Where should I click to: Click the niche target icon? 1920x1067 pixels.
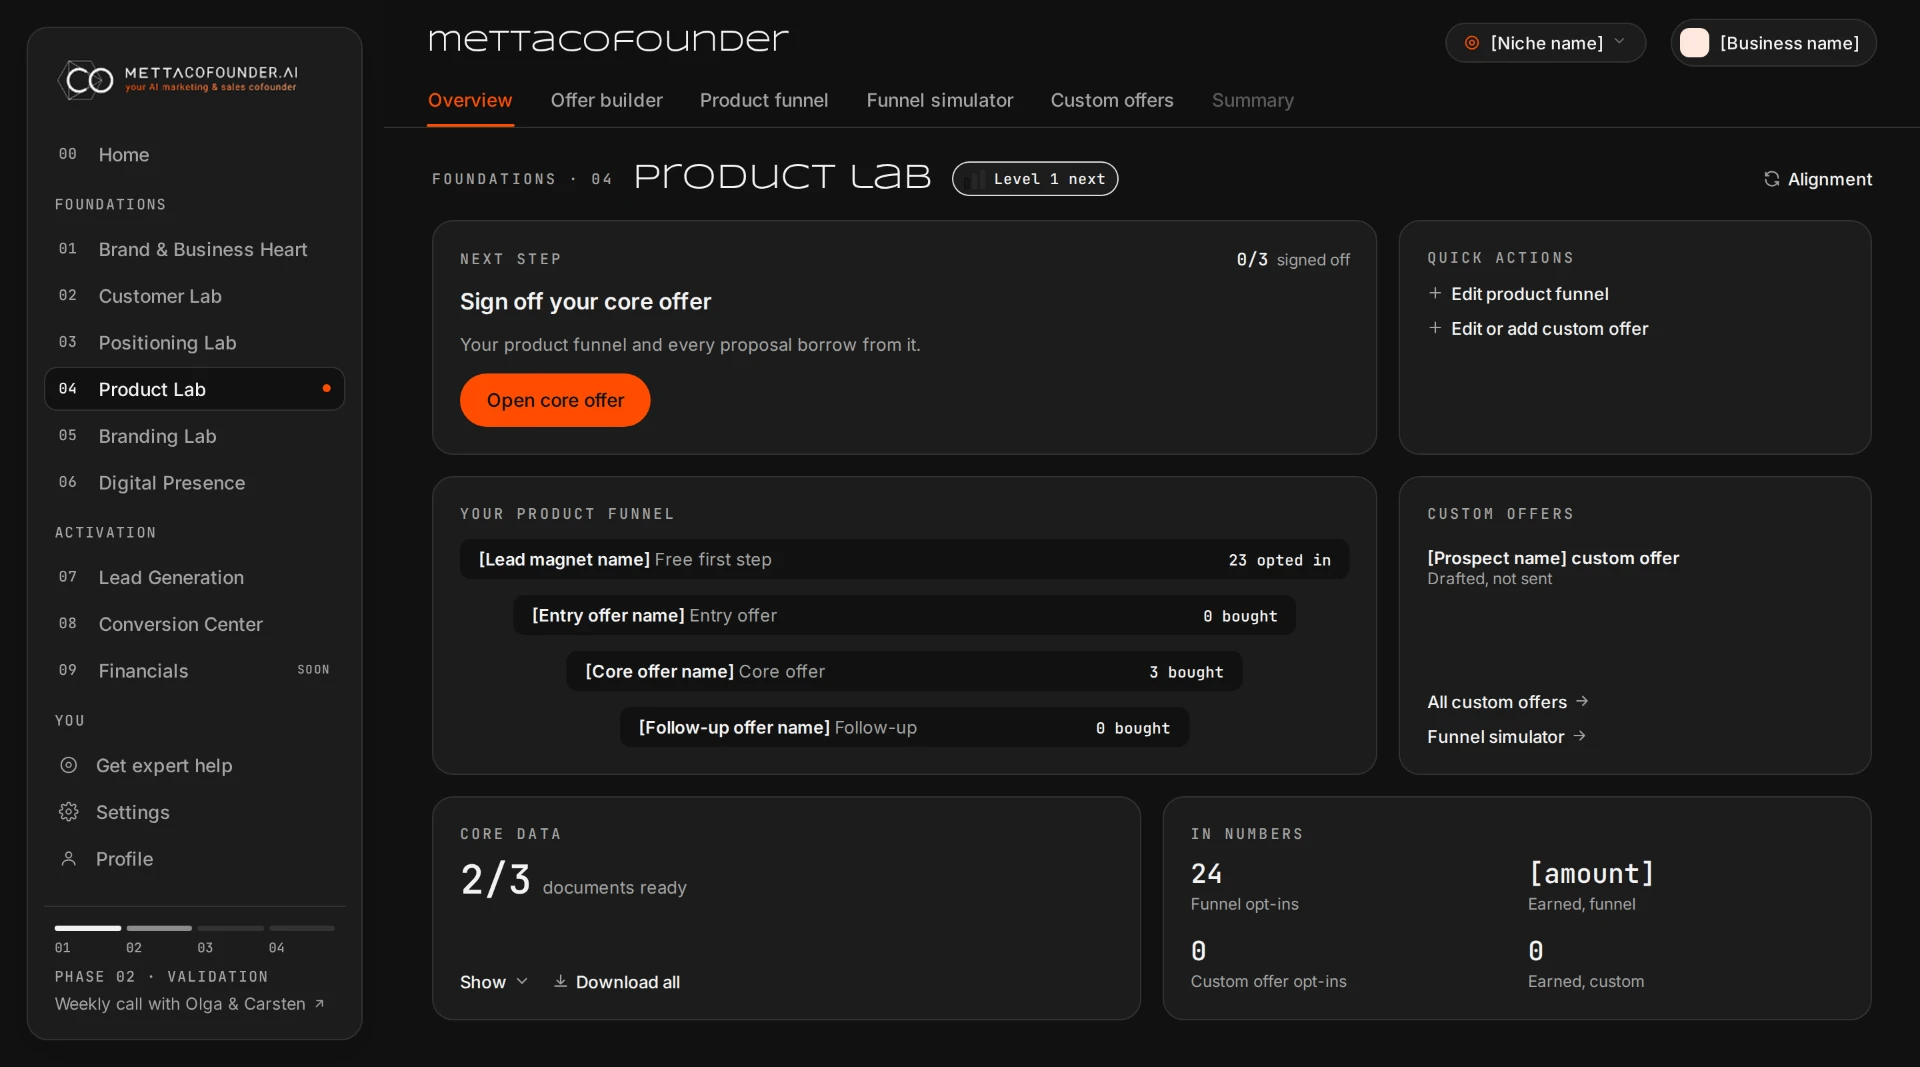[1472, 43]
